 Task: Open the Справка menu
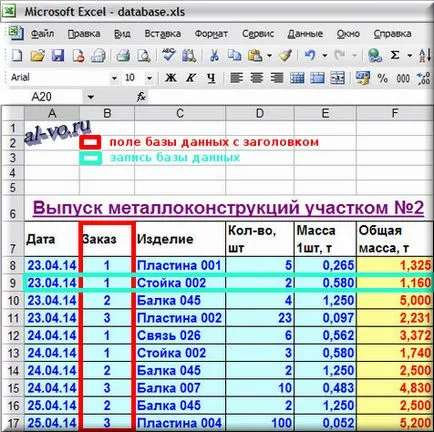392,34
